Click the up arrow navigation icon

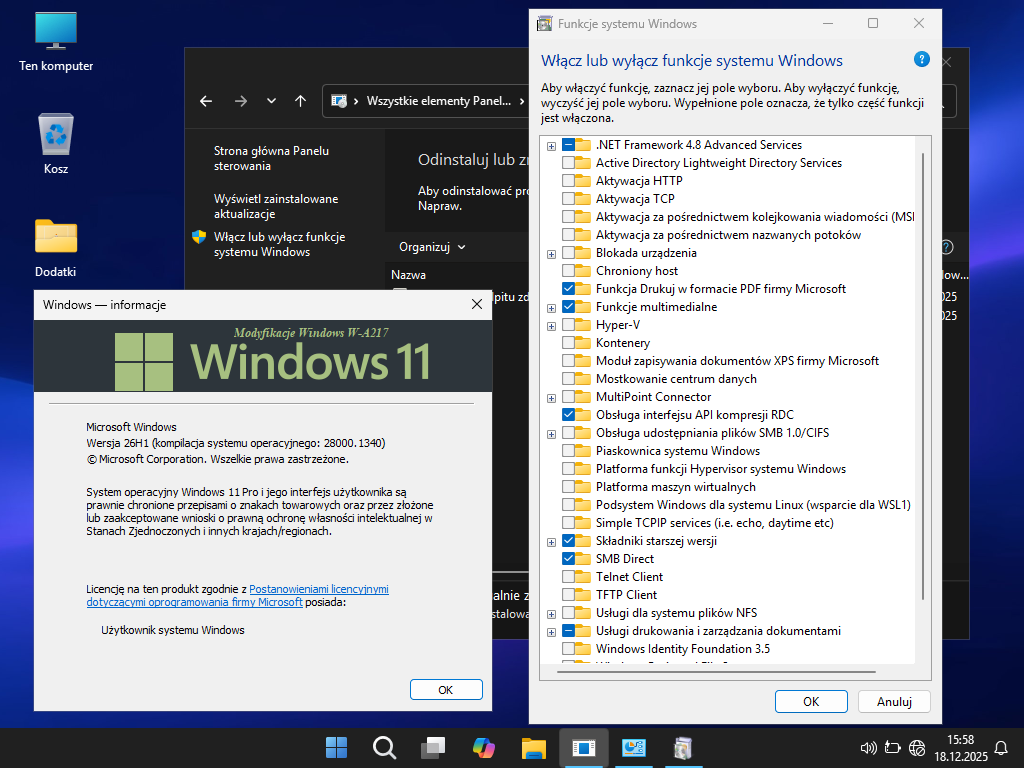[300, 101]
